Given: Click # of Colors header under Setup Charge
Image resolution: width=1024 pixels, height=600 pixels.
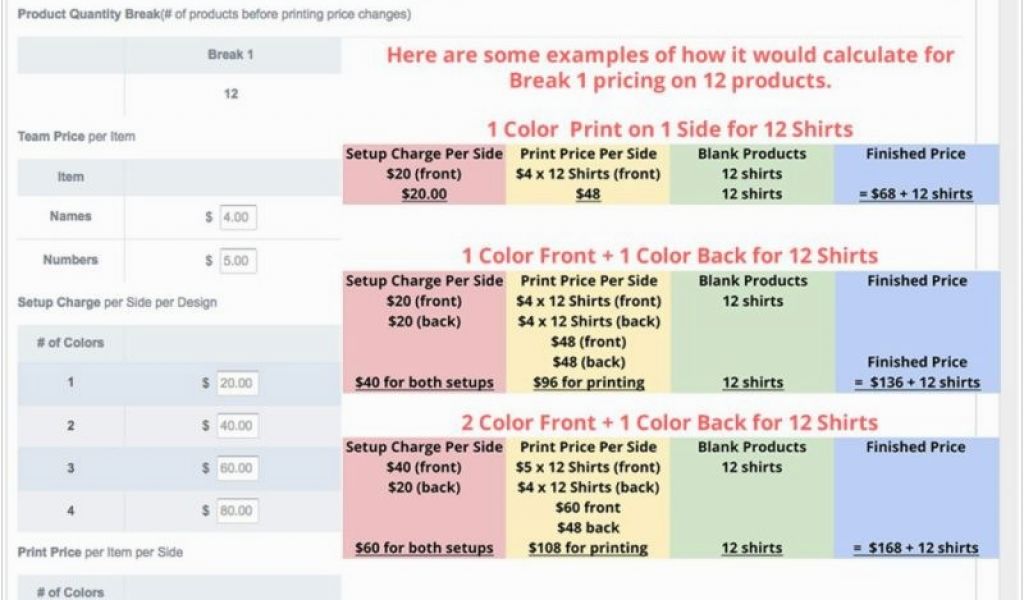Looking at the screenshot, I should tap(70, 342).
